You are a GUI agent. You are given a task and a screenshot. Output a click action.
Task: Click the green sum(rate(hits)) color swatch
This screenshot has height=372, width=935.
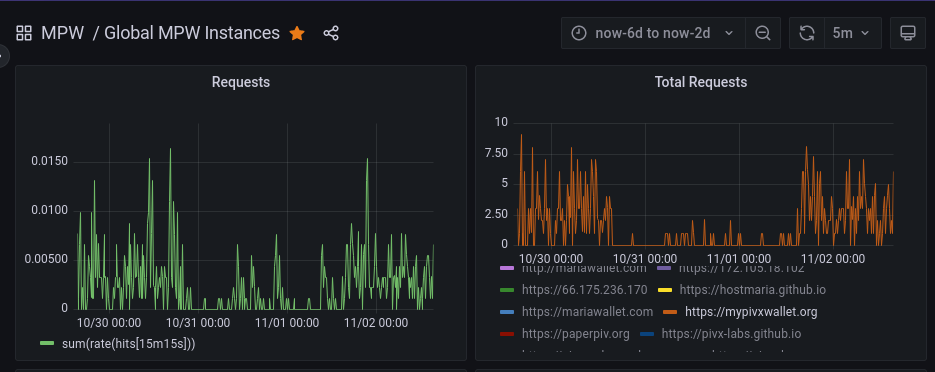47,343
